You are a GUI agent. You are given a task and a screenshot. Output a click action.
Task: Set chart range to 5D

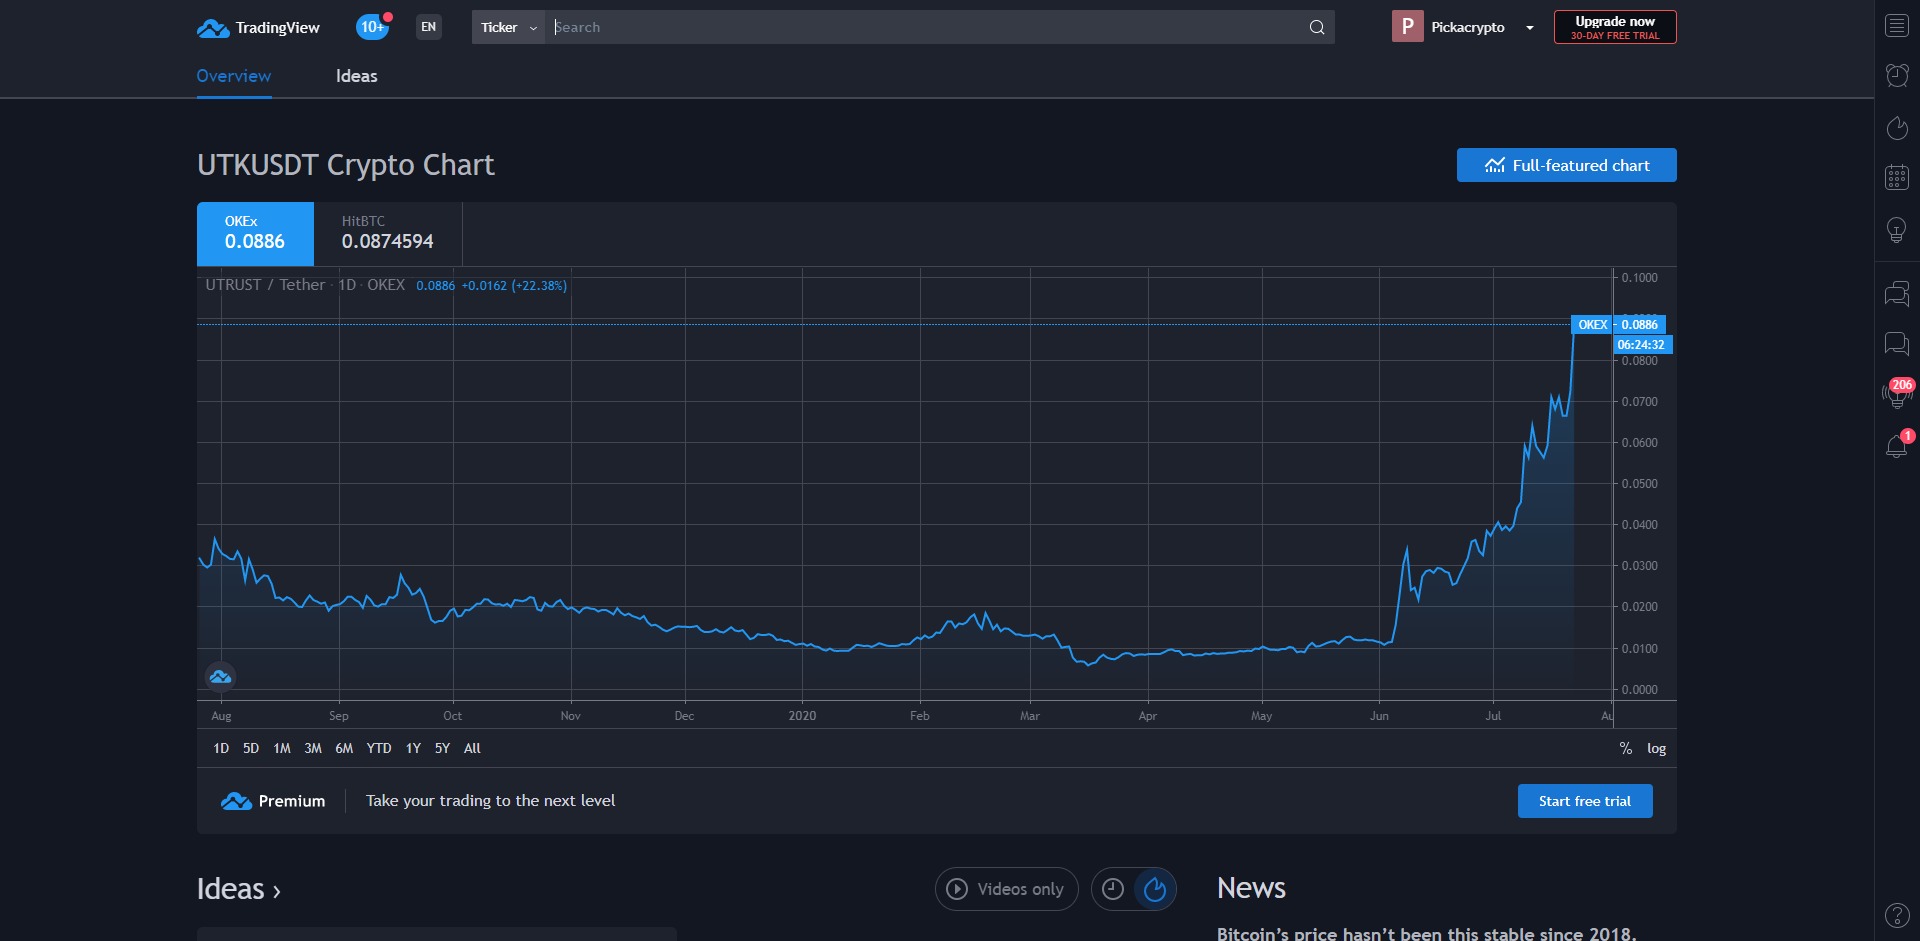251,748
